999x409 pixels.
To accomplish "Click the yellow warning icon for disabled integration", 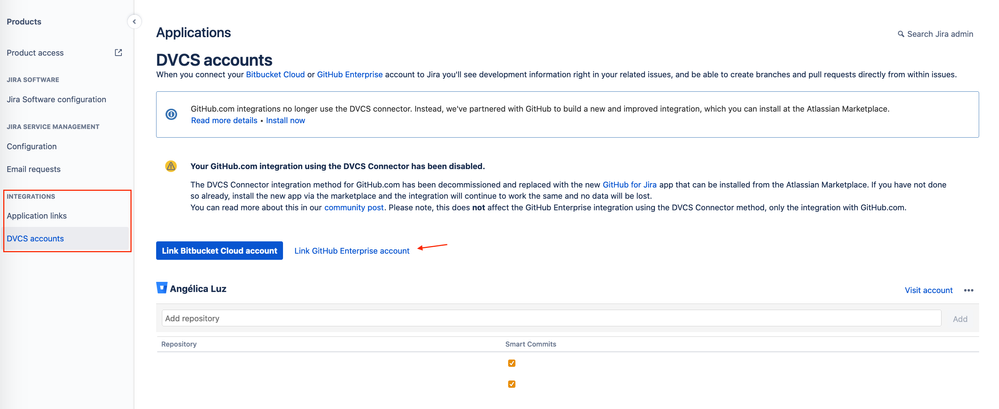I will tap(171, 166).
